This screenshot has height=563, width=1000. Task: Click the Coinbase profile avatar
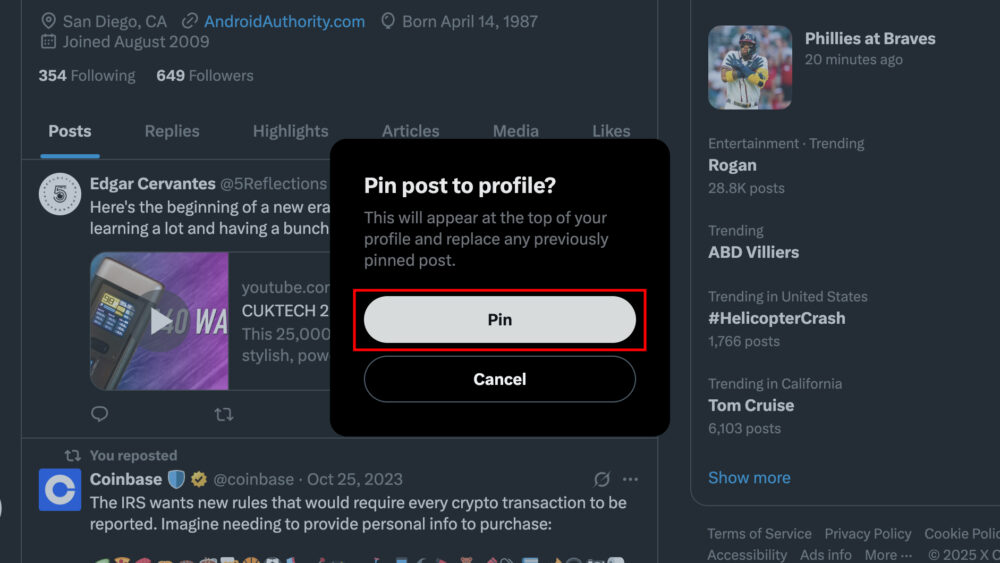pyautogui.click(x=60, y=490)
